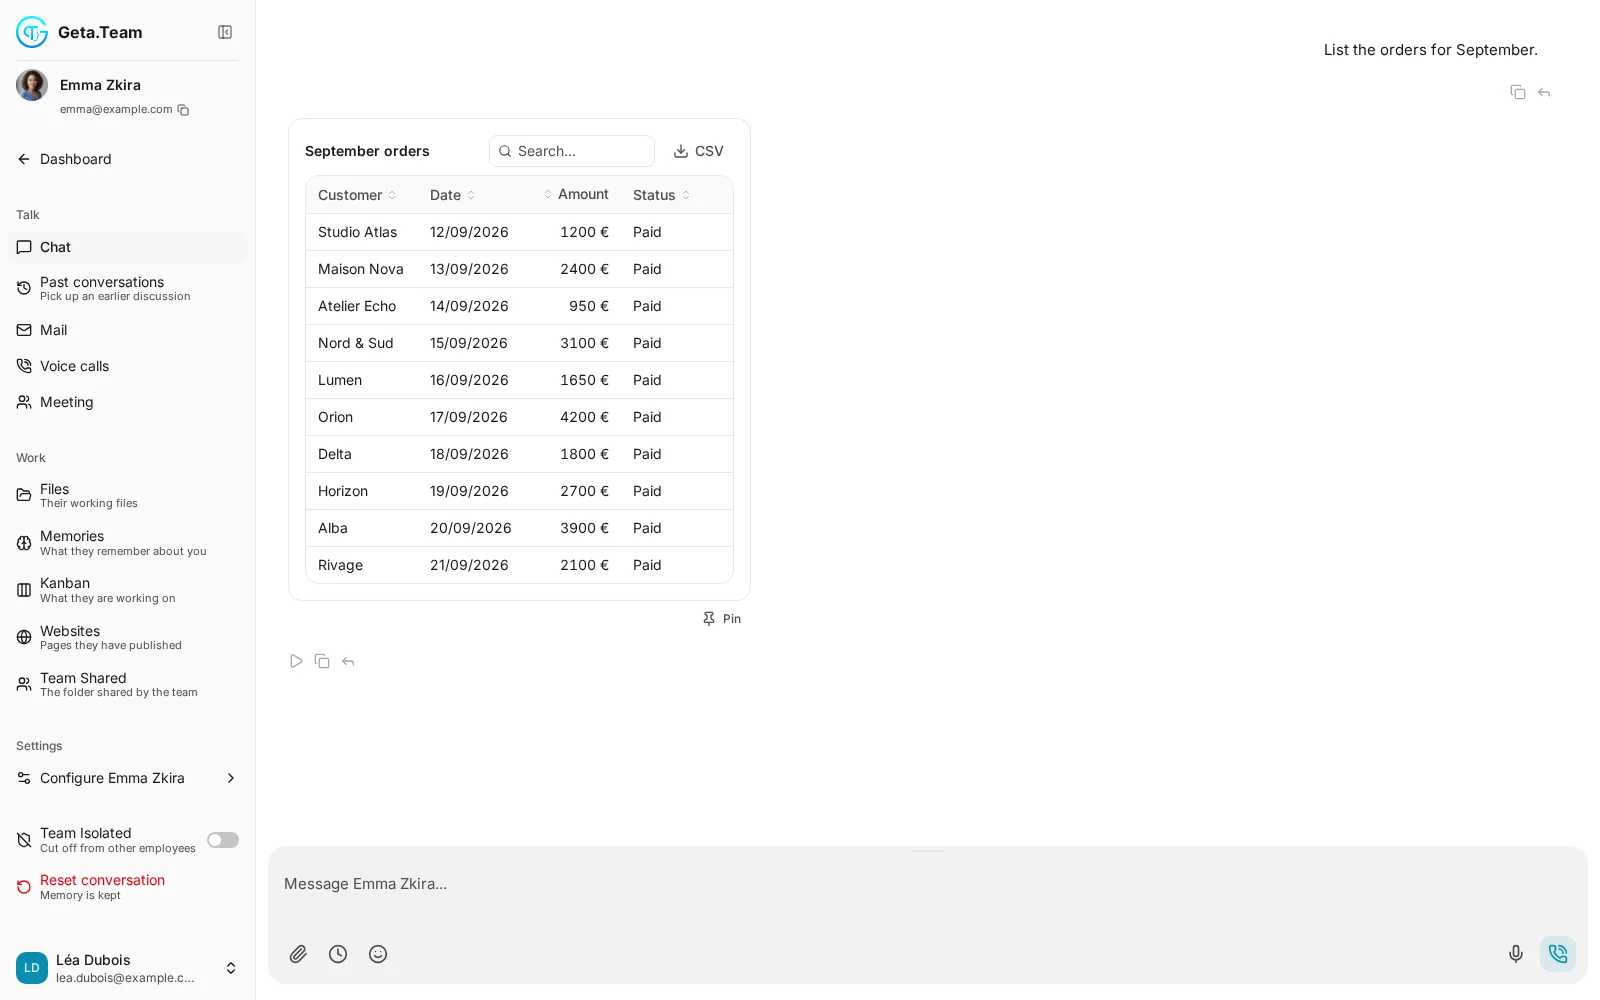This screenshot has height=1000, width=1600.
Task: Open schedule clock icon in composer
Action: coord(338,954)
